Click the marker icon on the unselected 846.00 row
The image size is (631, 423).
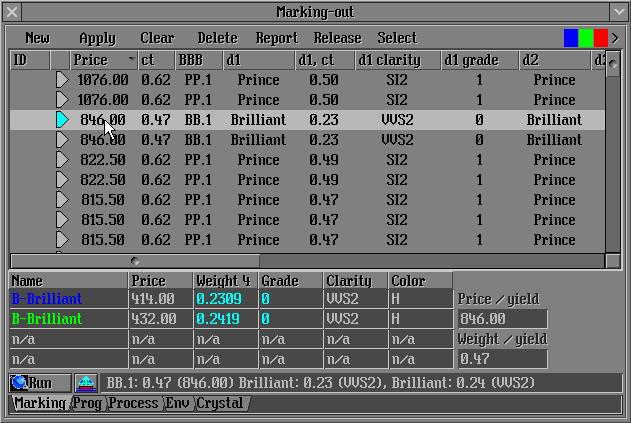(62, 140)
